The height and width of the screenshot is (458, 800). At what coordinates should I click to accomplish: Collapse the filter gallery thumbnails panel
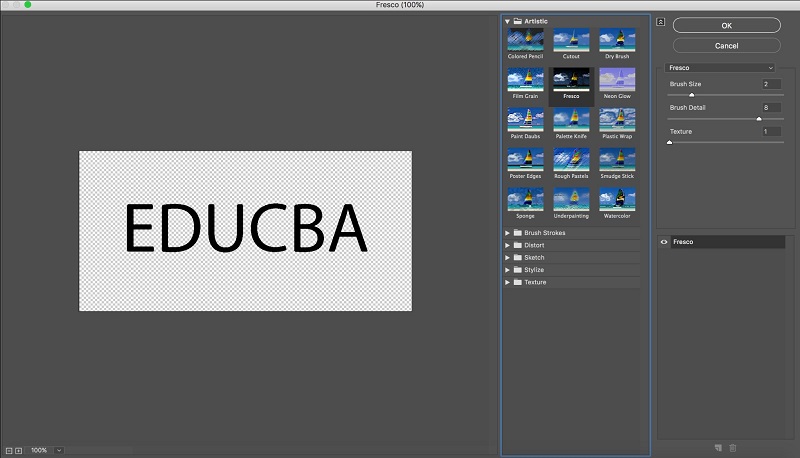pos(661,22)
